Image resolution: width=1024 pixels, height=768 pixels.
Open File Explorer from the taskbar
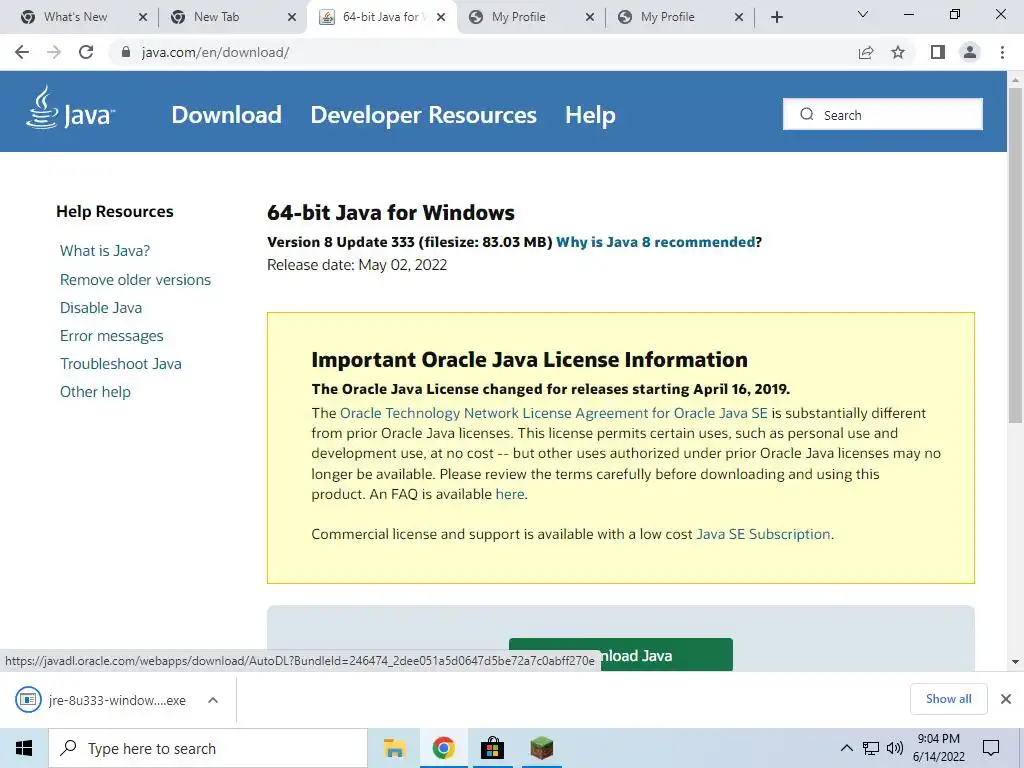(x=394, y=748)
